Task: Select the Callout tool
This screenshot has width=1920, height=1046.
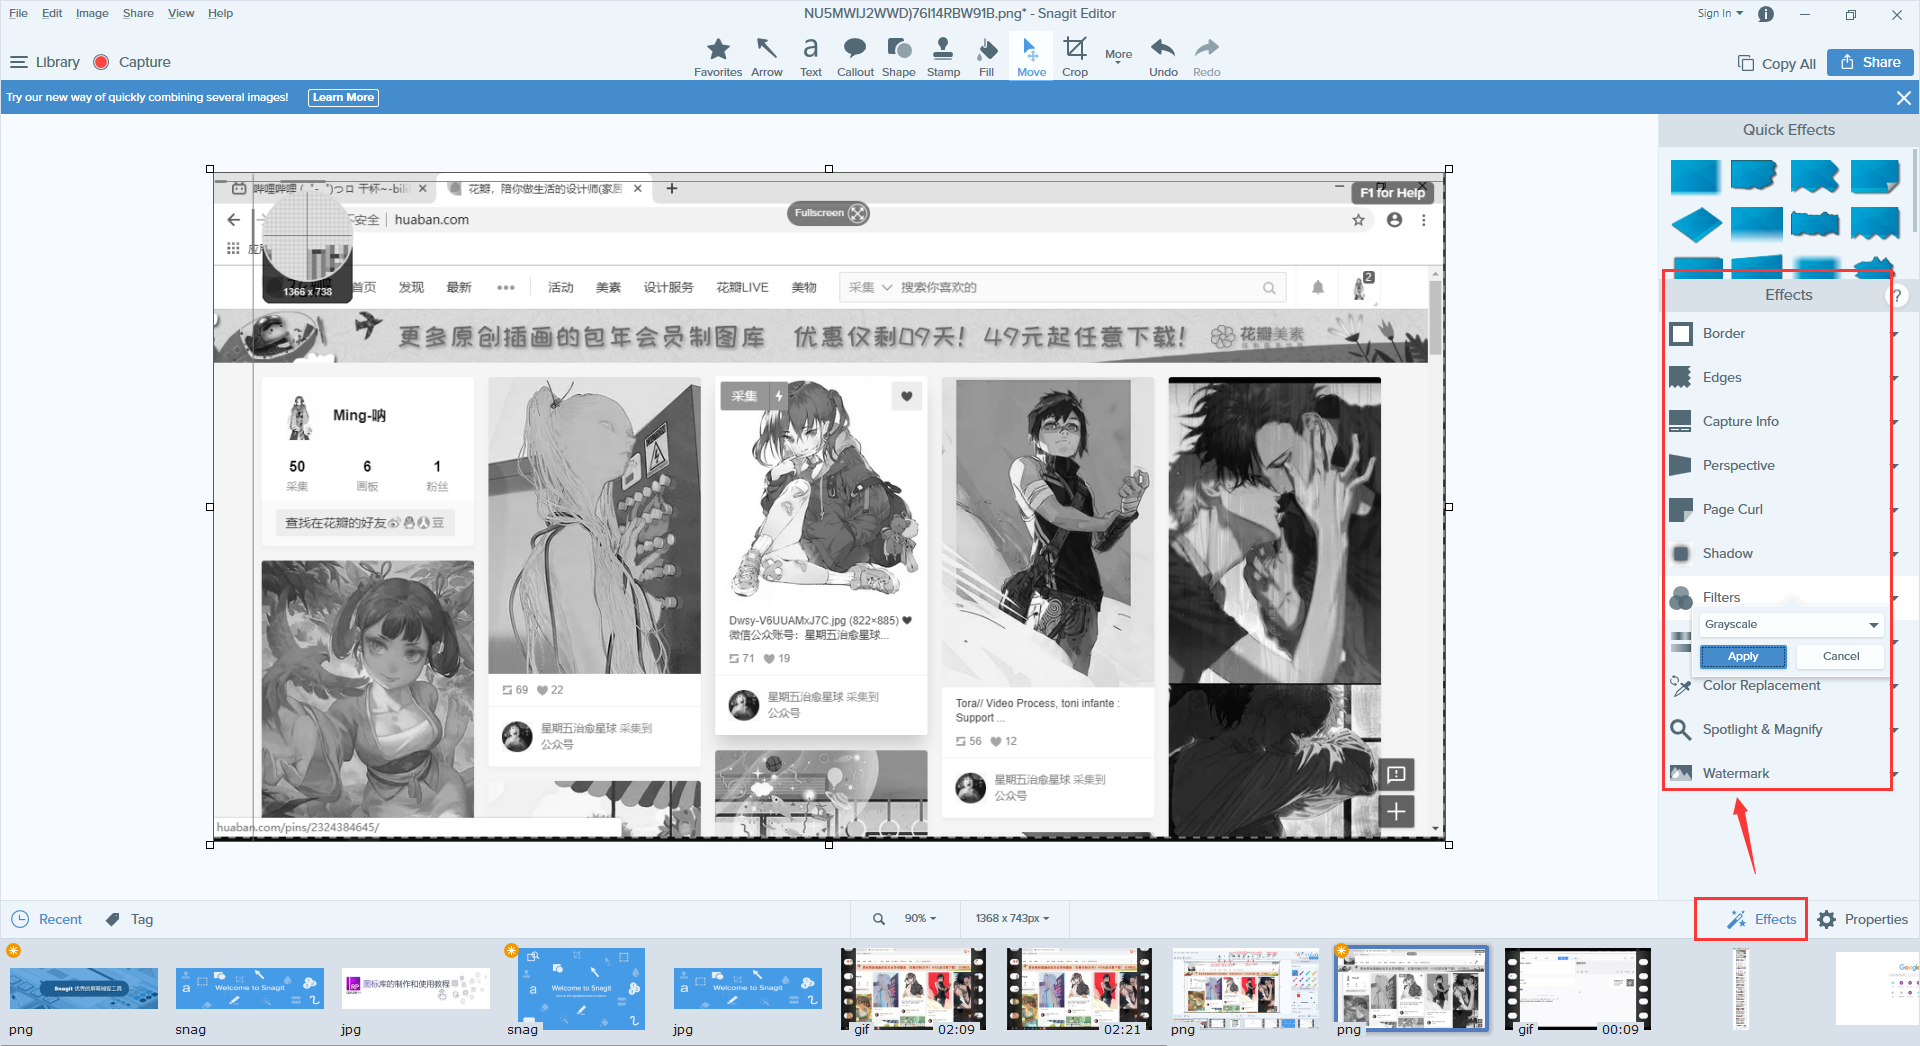Action: coord(855,57)
